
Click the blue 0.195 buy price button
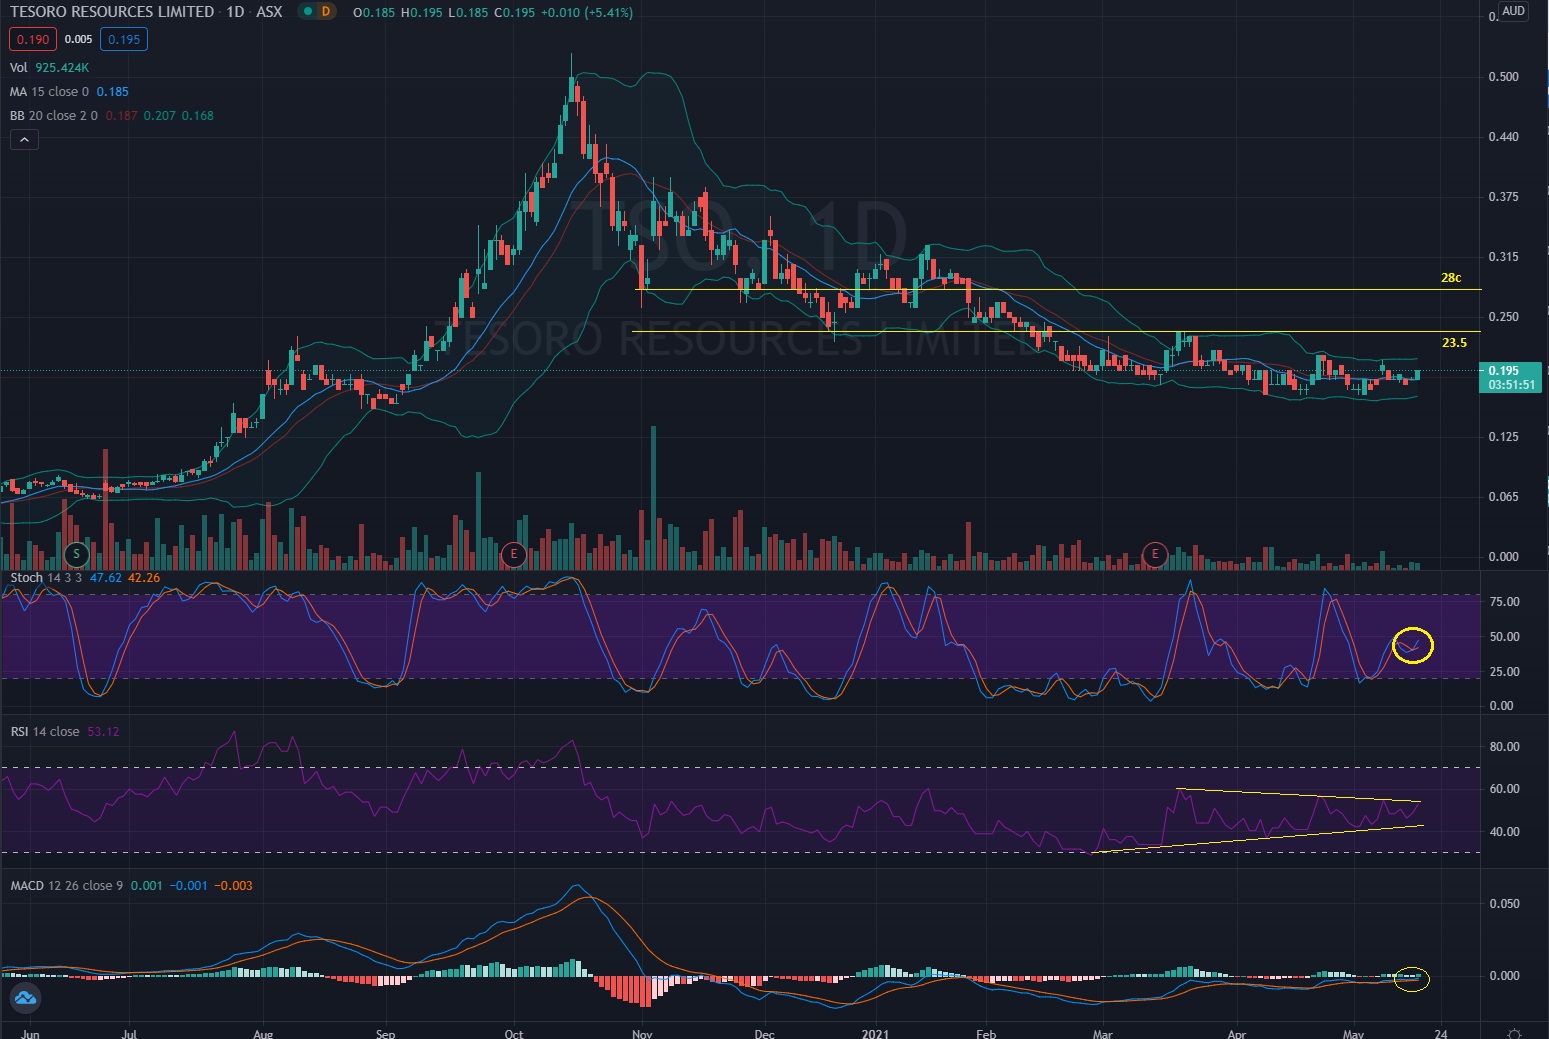click(x=124, y=39)
